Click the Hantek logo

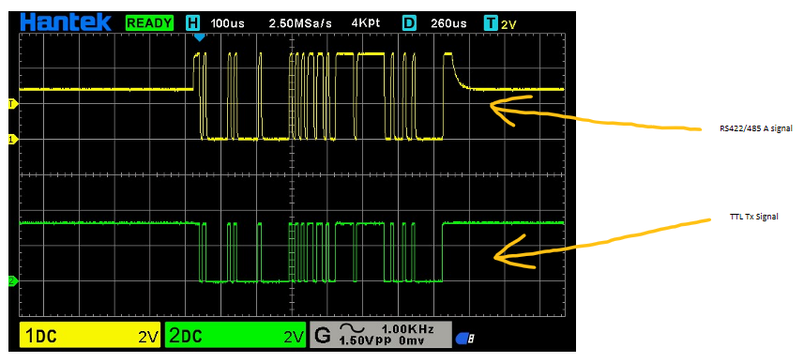(65, 22)
